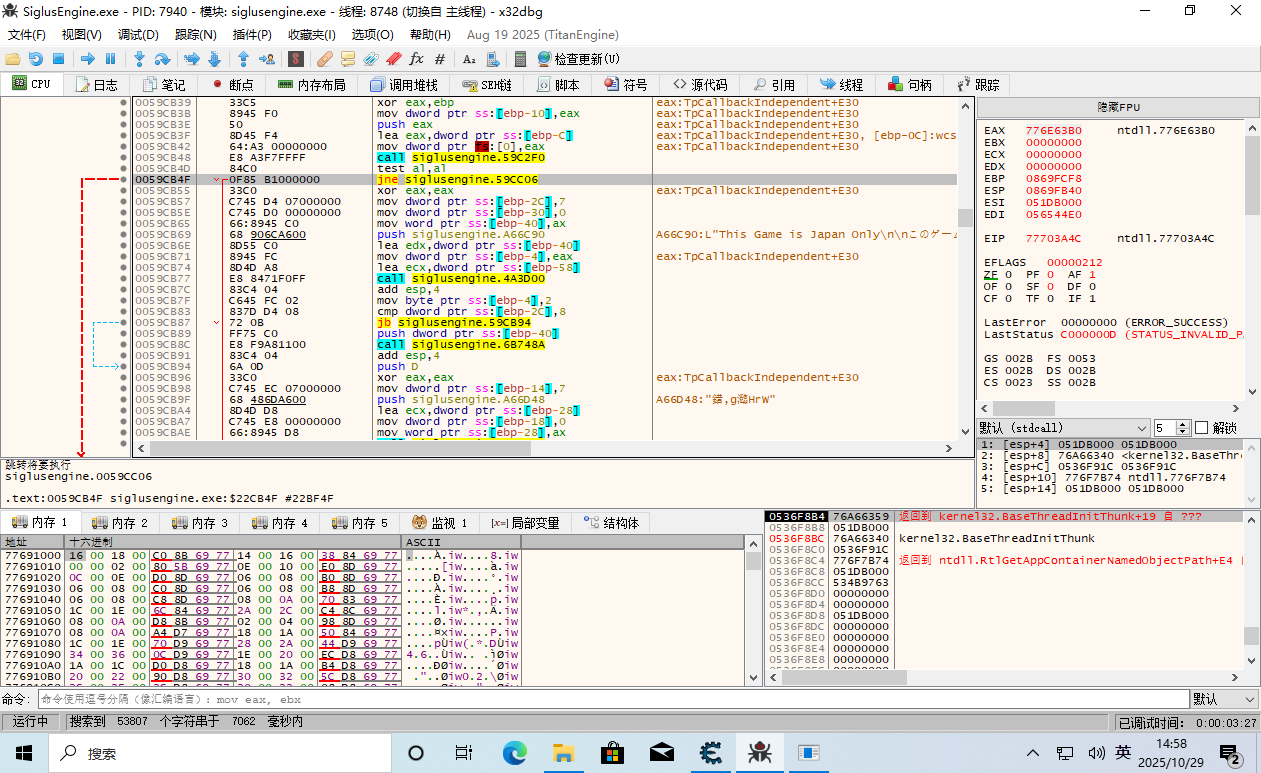The width and height of the screenshot is (1261, 773).
Task: Increase the argument count spinner
Action: coord(1183,424)
